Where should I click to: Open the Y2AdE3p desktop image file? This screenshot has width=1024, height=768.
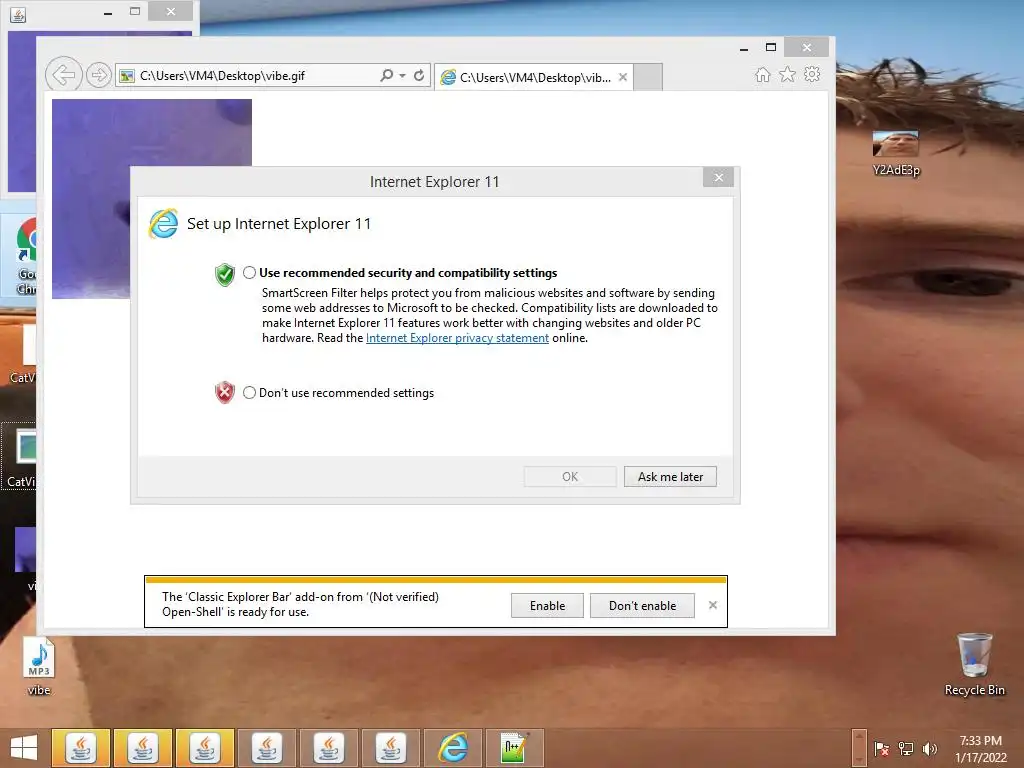pyautogui.click(x=896, y=153)
